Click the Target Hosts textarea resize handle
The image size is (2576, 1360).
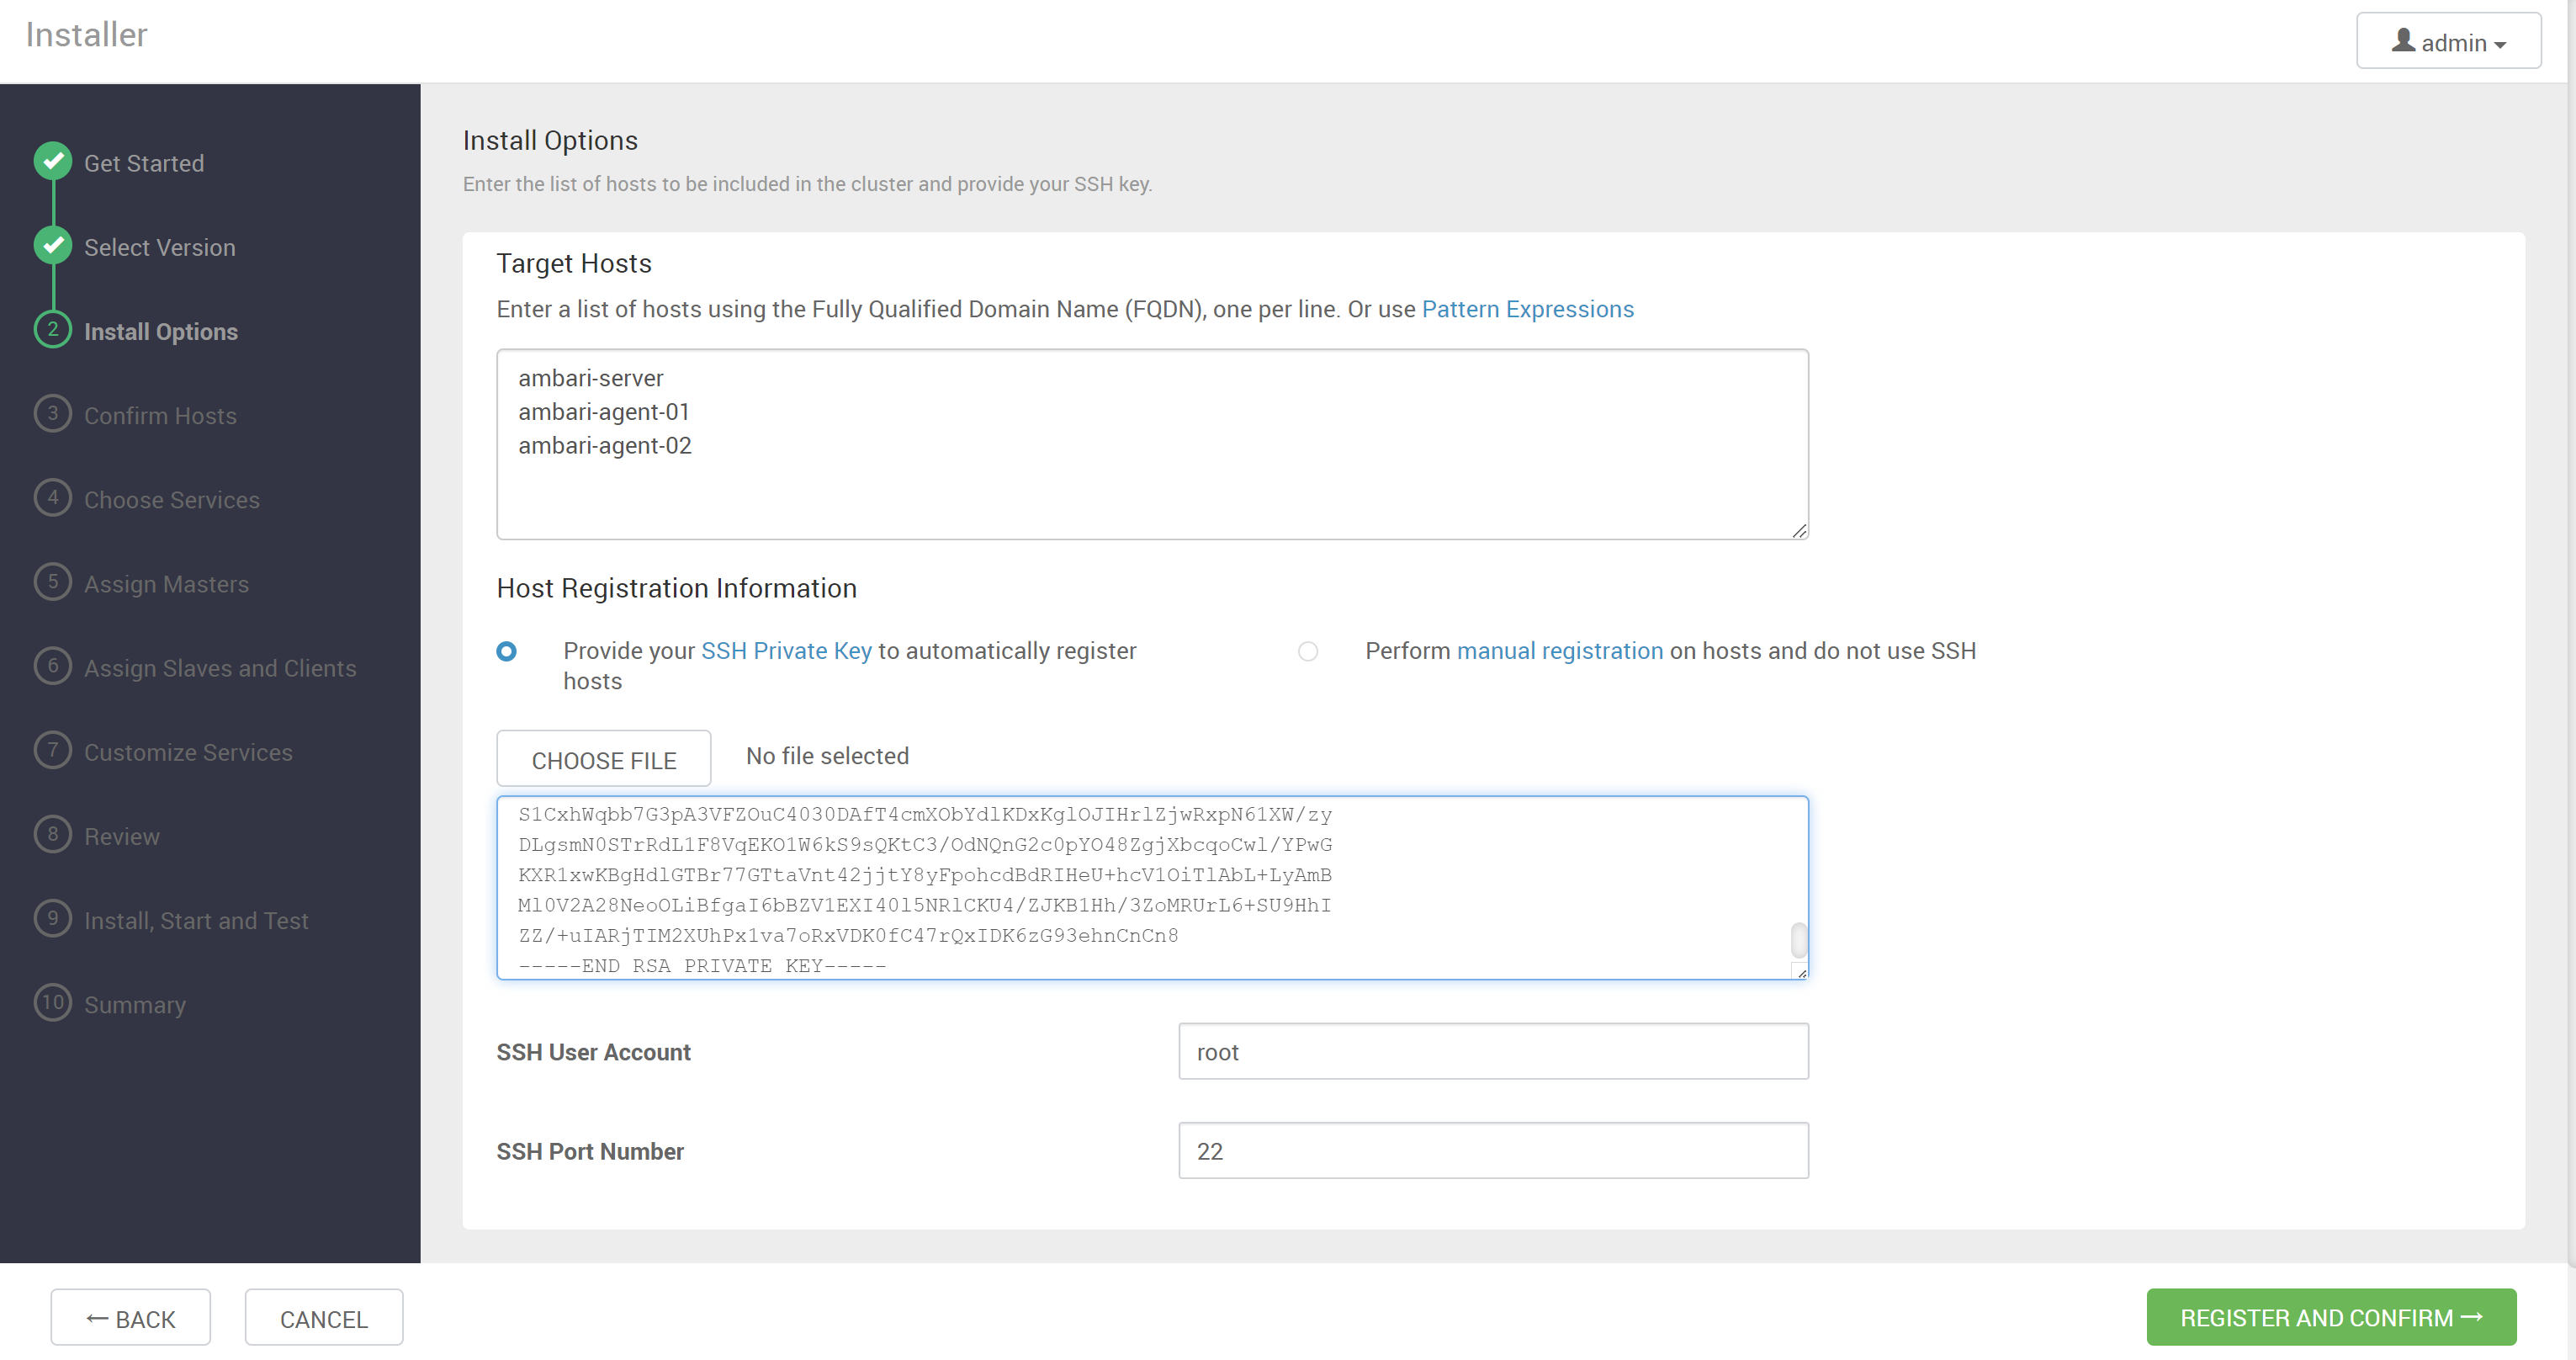tap(1799, 531)
